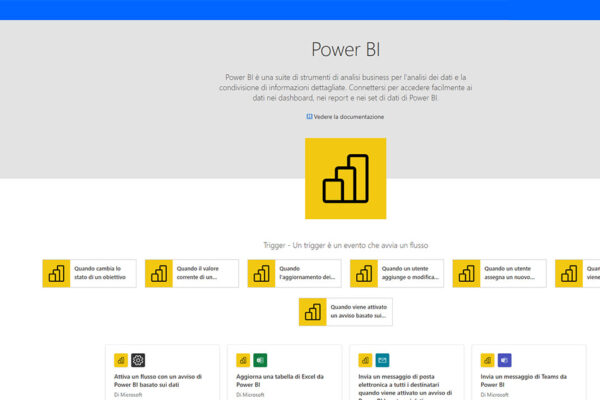This screenshot has height=400, width=600.
Task: Click Di Microsoft under Attiva un flusso template
Action: 128,395
